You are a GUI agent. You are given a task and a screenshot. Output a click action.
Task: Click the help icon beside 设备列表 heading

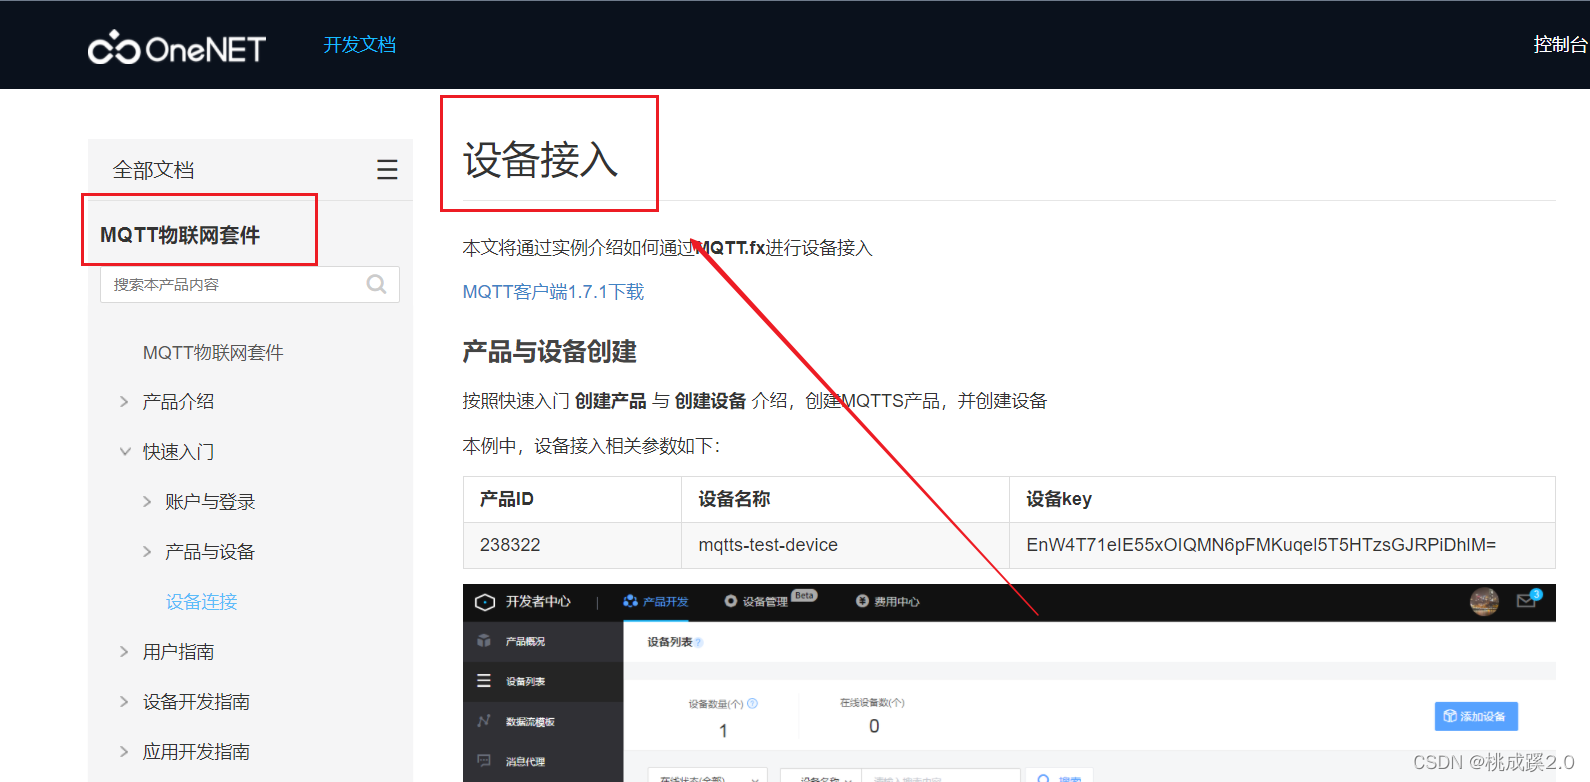699,643
